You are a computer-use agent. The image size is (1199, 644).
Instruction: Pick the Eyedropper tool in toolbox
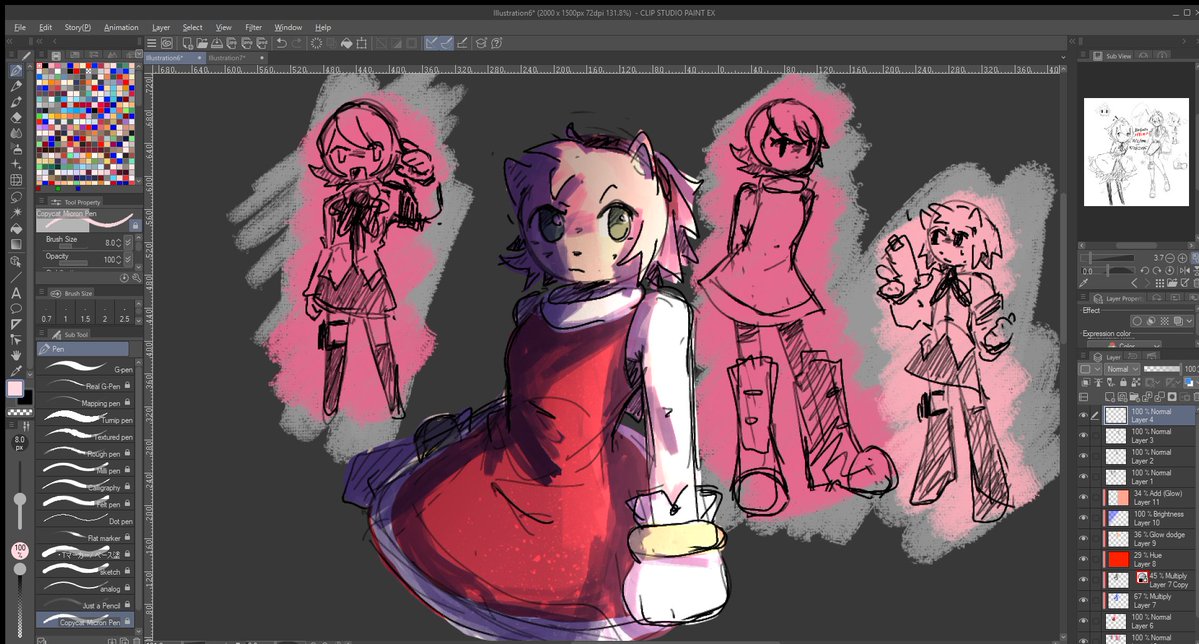click(x=16, y=371)
